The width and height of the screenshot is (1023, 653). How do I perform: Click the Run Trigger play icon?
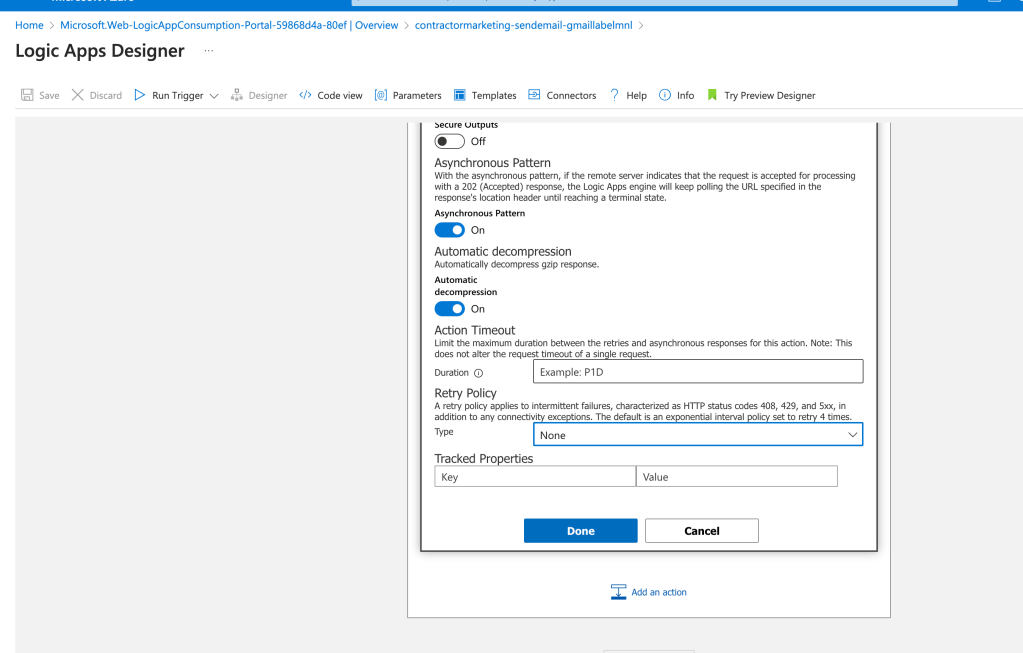(140, 95)
